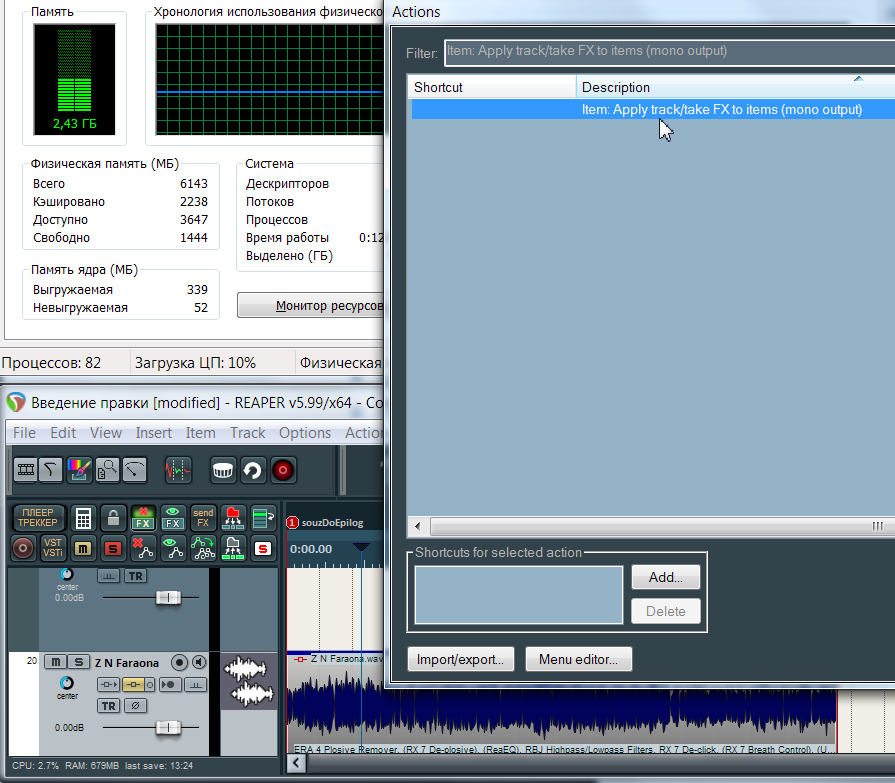This screenshot has width=895, height=783.
Task: Click the padlock lock icon in the toolbar
Action: (x=113, y=518)
